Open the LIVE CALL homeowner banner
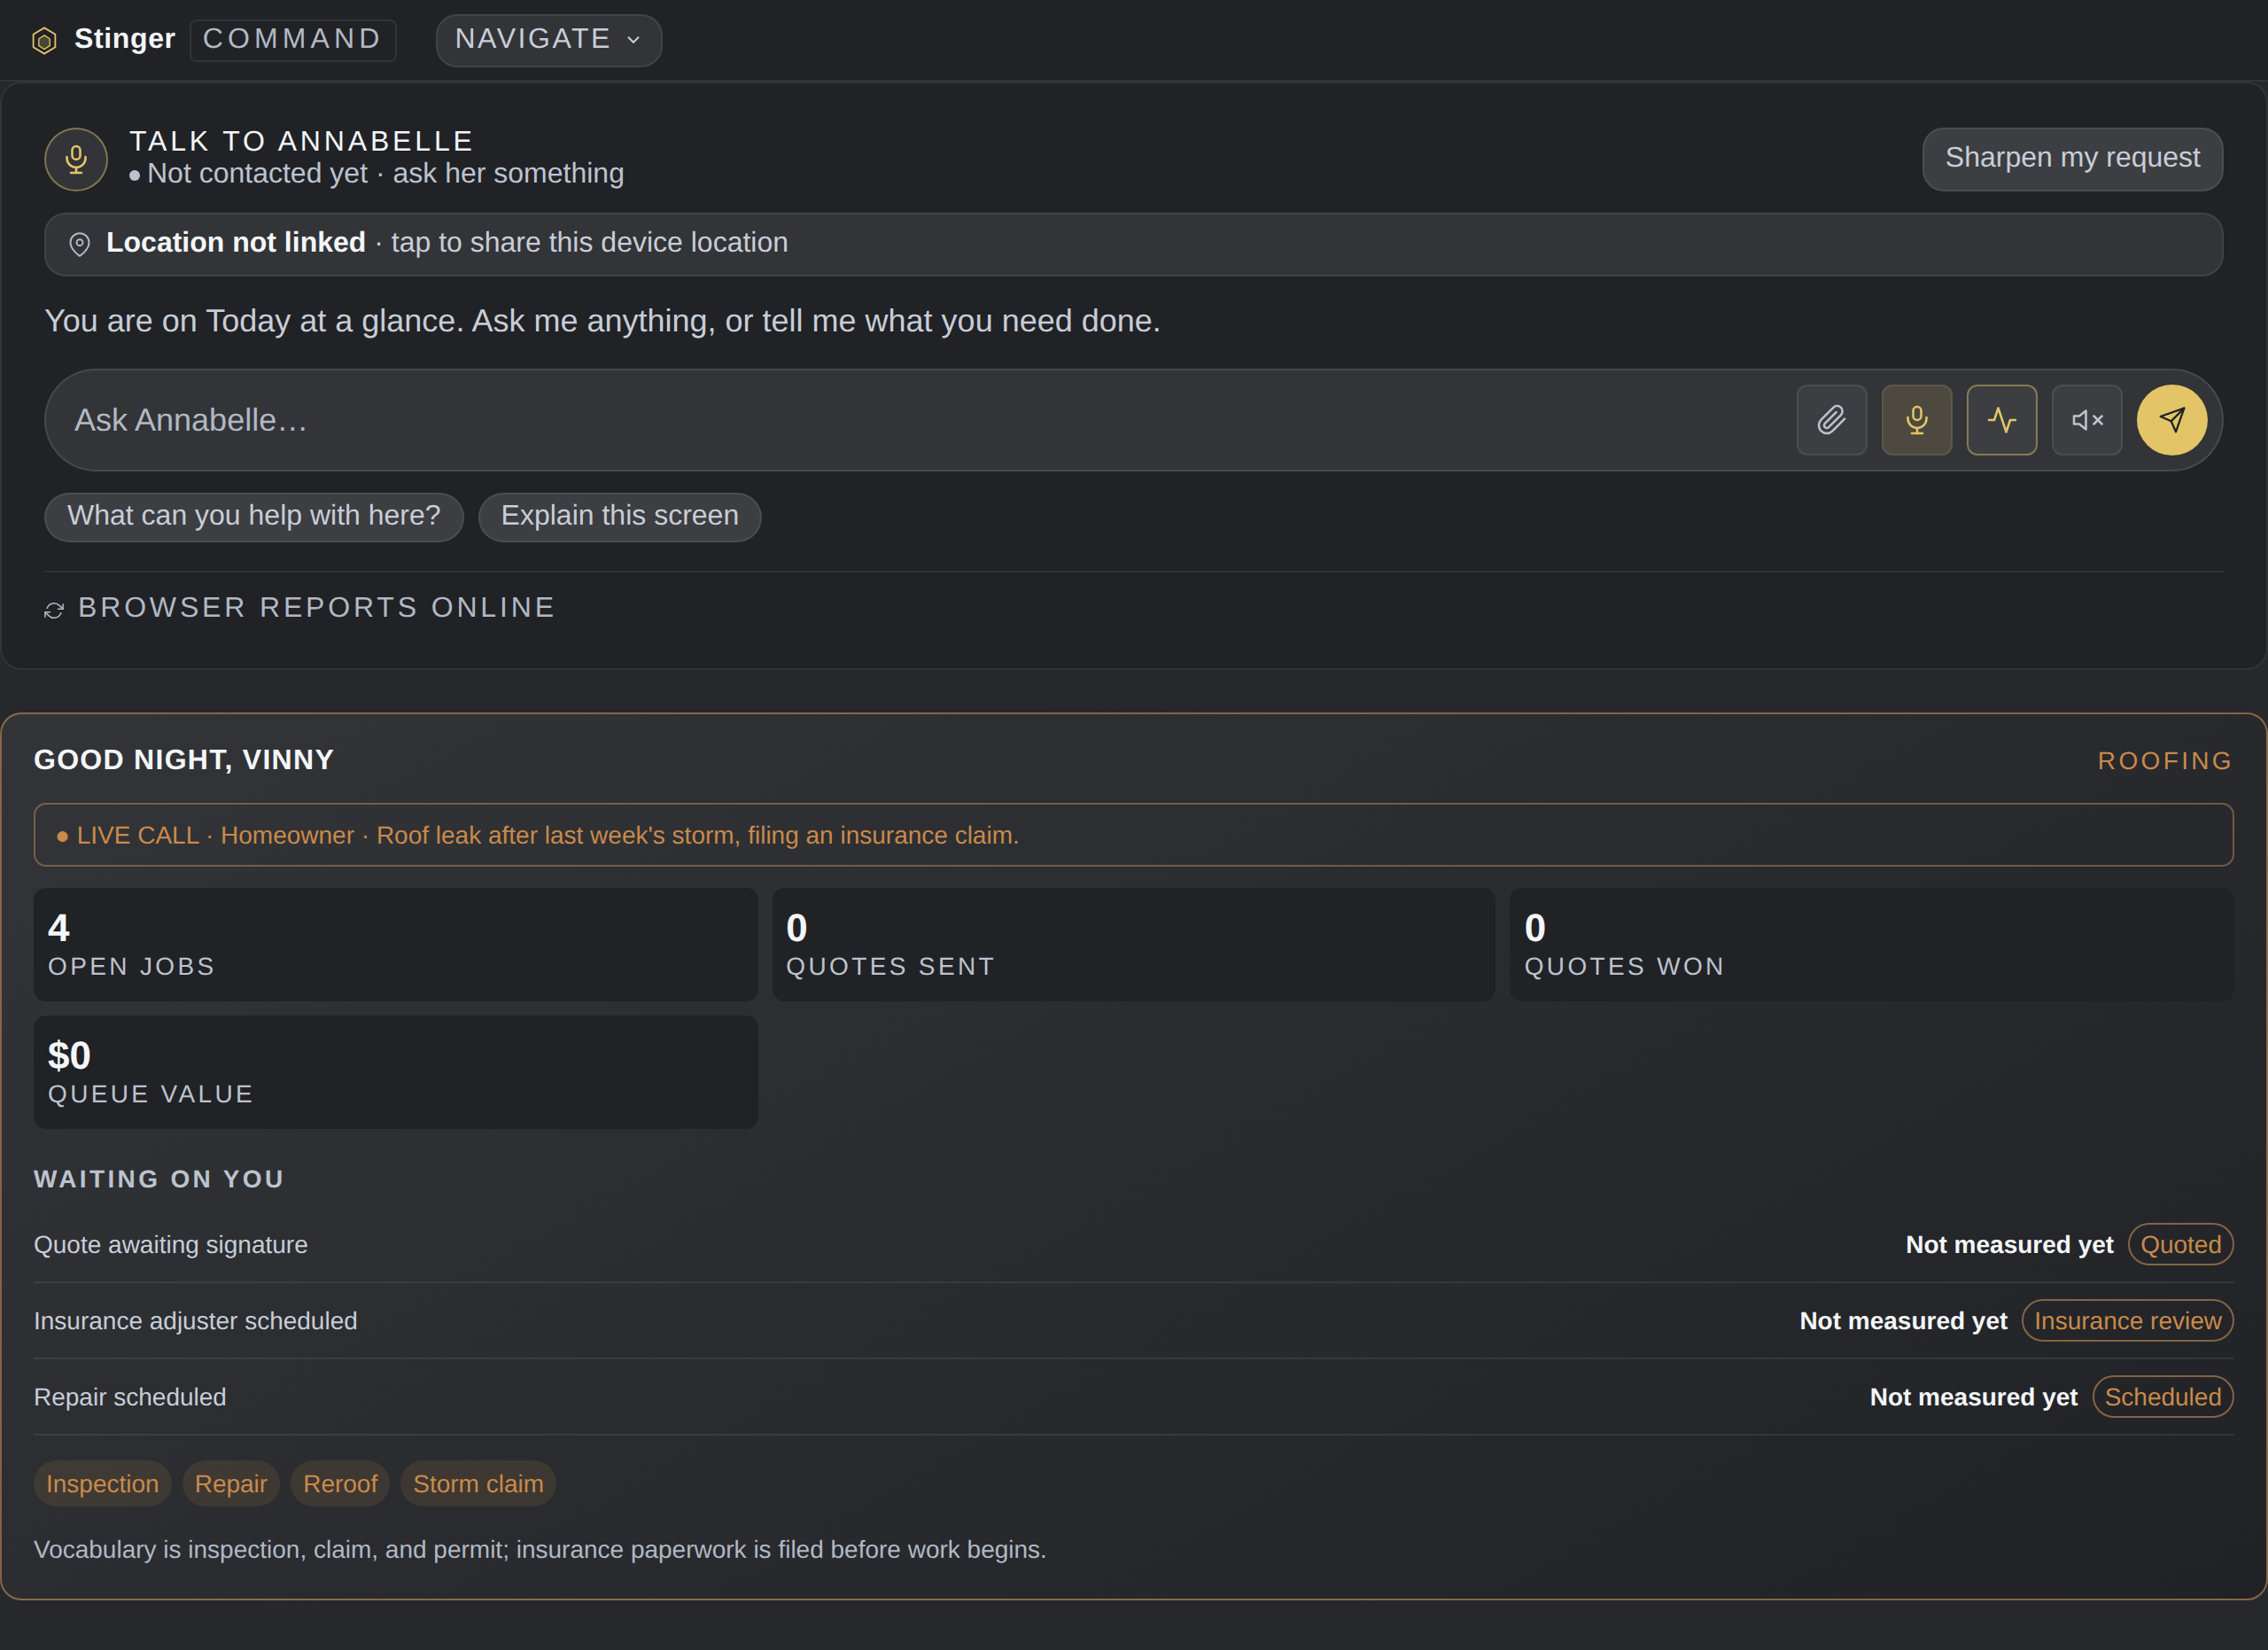The width and height of the screenshot is (2268, 1650). (1133, 835)
